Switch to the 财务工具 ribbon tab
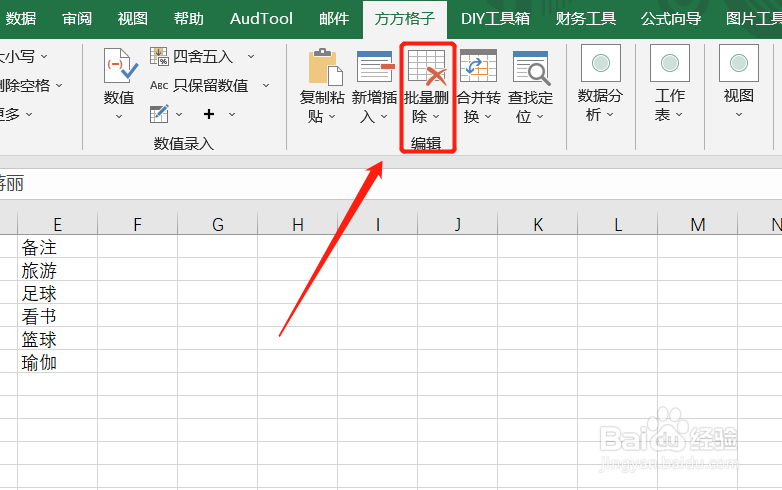 (586, 18)
